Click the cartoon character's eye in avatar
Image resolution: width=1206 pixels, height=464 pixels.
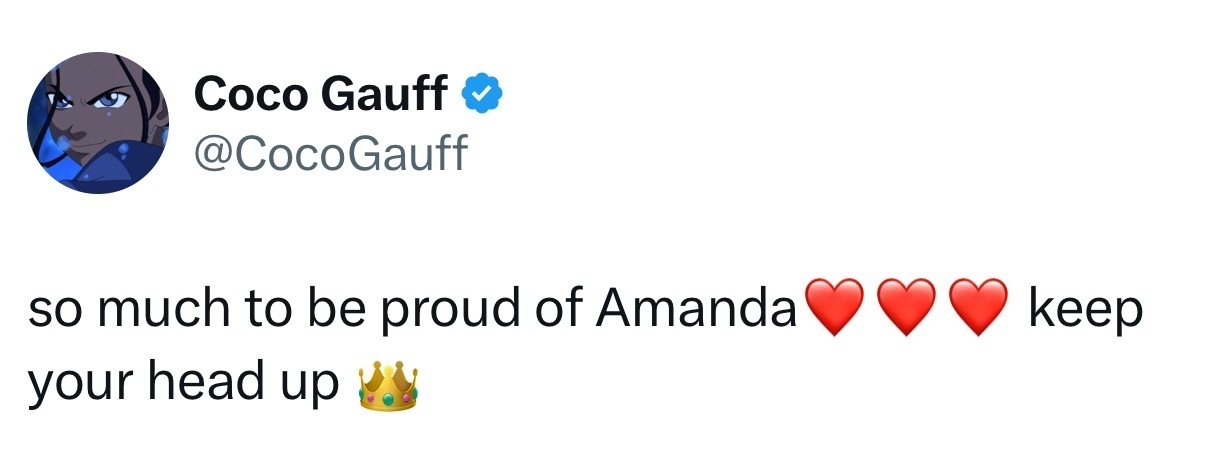(x=114, y=98)
